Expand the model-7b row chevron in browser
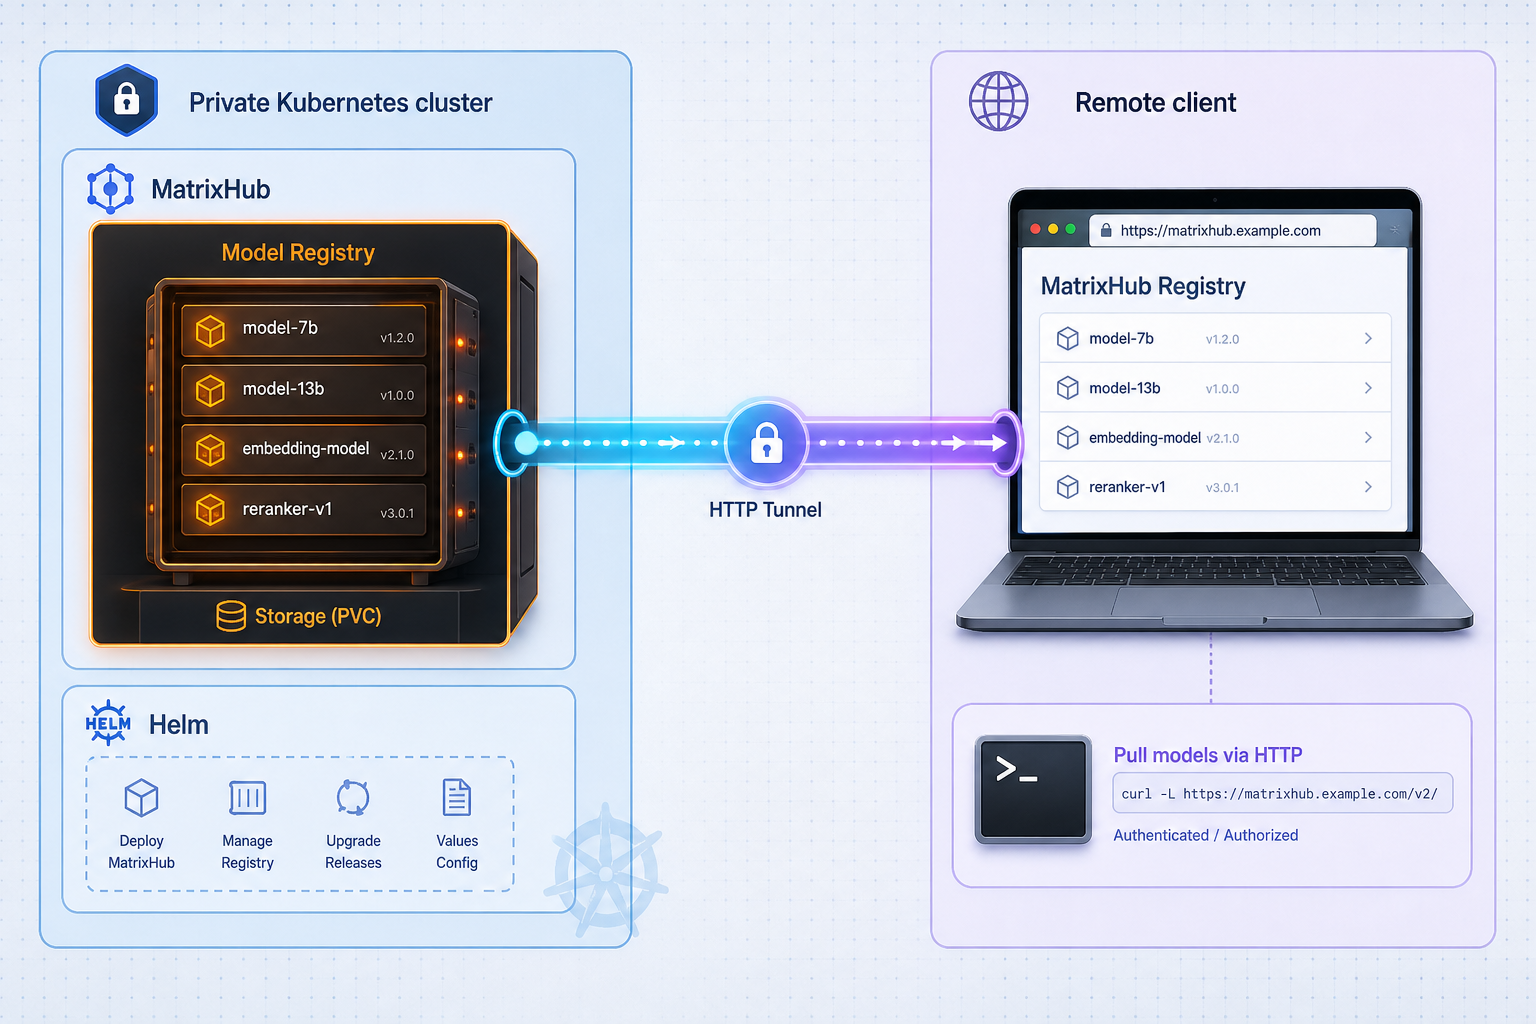Image resolution: width=1536 pixels, height=1024 pixels. (x=1368, y=338)
